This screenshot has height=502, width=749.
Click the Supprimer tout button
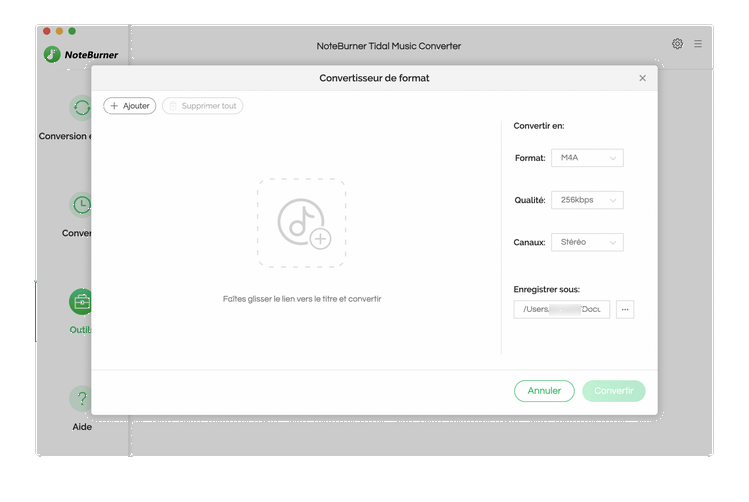(x=203, y=106)
